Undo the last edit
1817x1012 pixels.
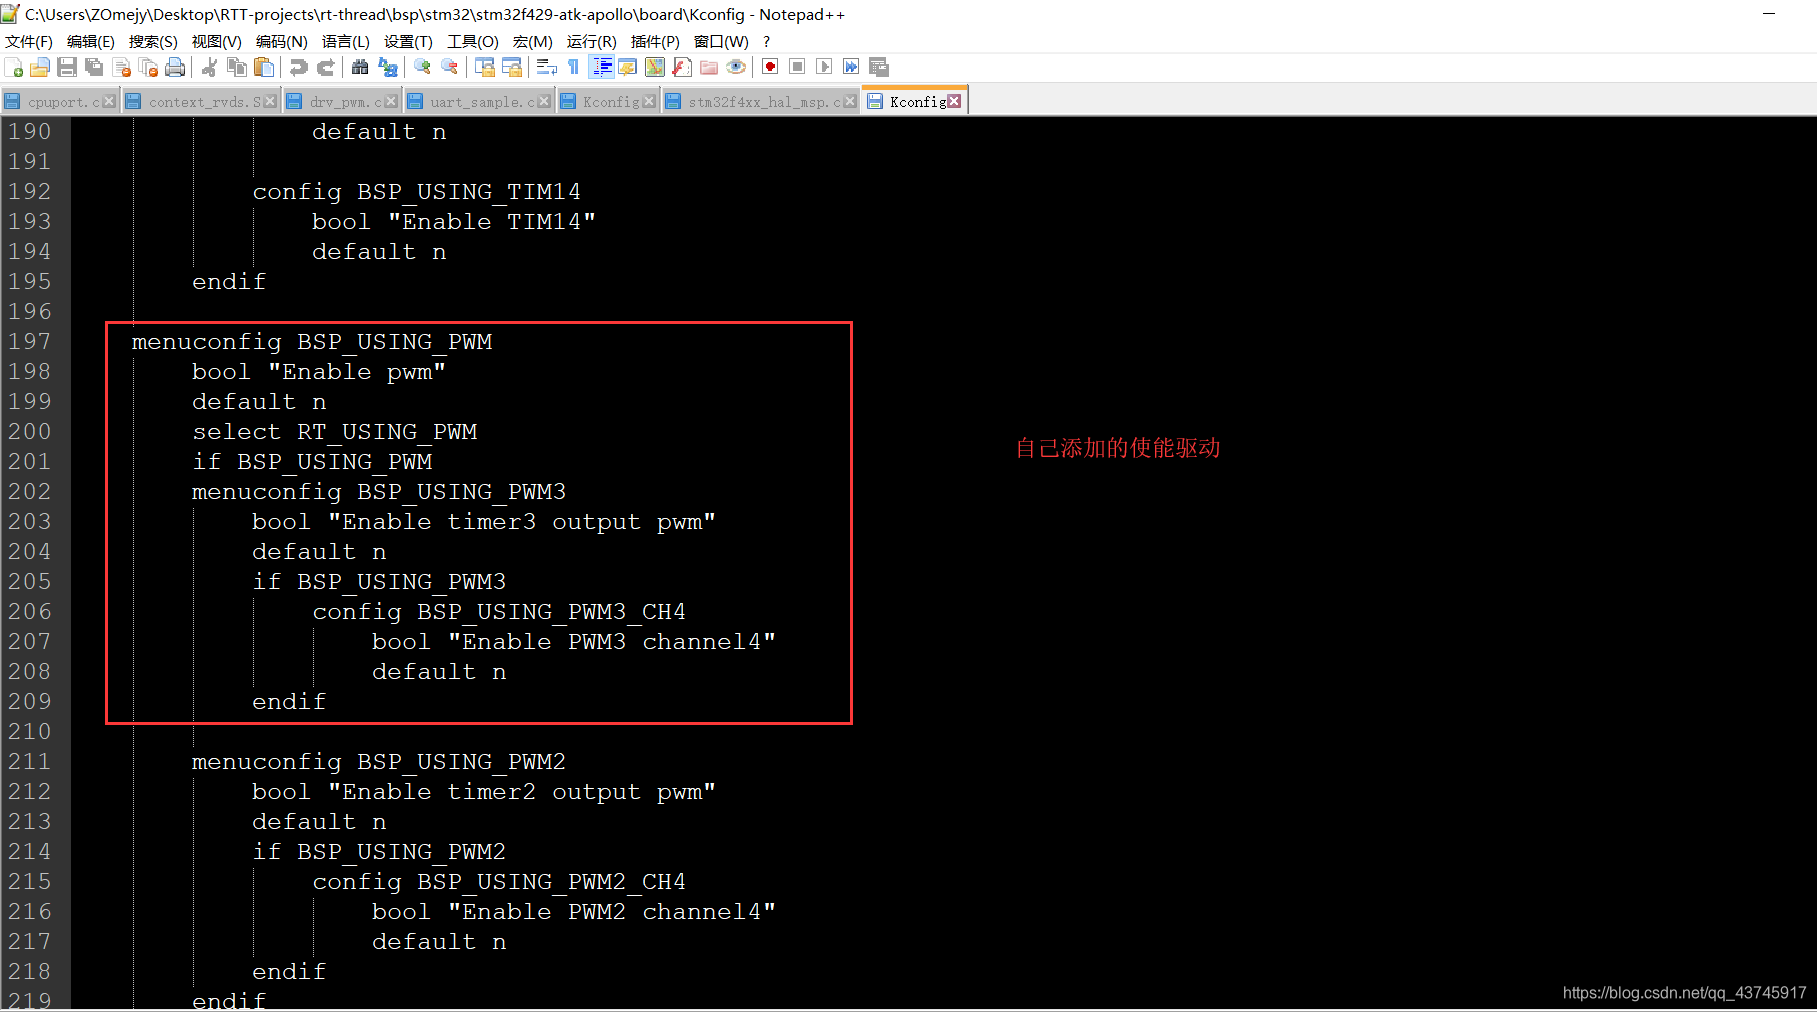click(x=298, y=67)
